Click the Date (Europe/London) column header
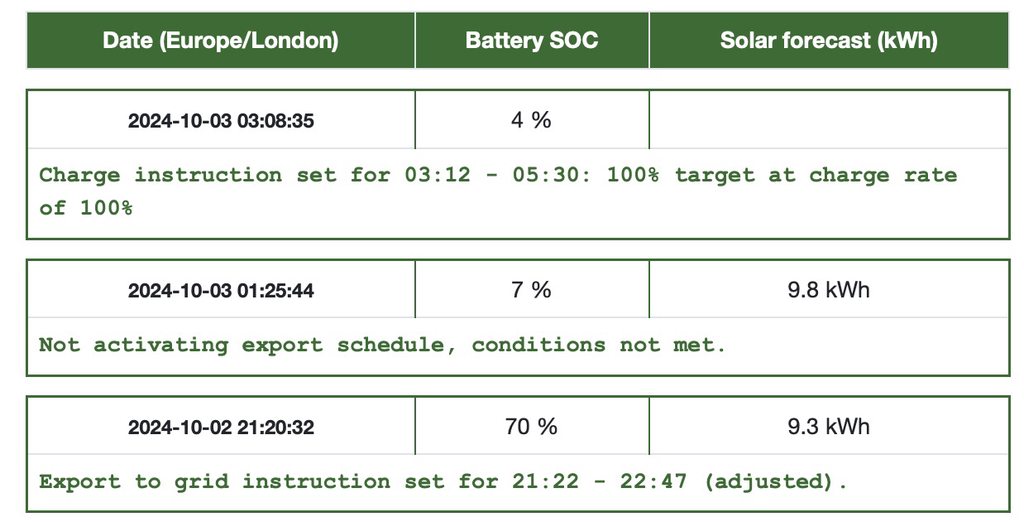 click(220, 41)
